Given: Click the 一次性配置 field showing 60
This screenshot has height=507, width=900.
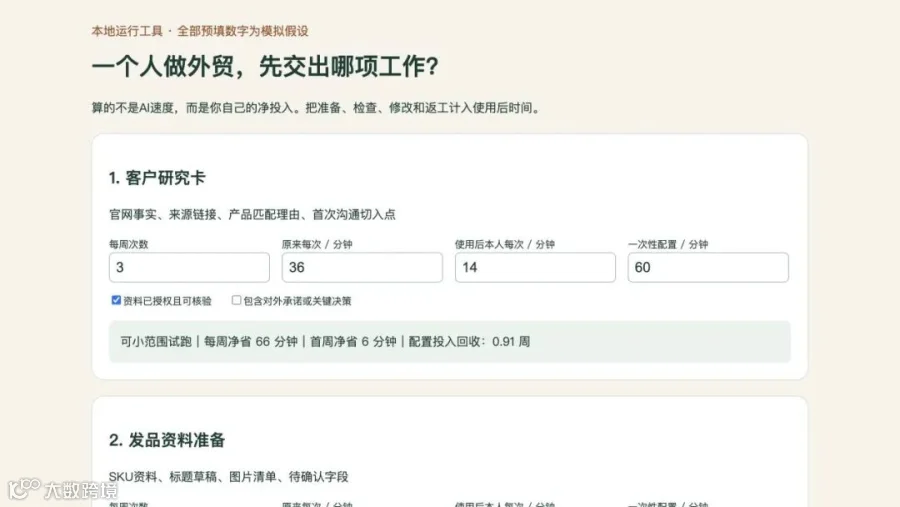Looking at the screenshot, I should click(708, 267).
